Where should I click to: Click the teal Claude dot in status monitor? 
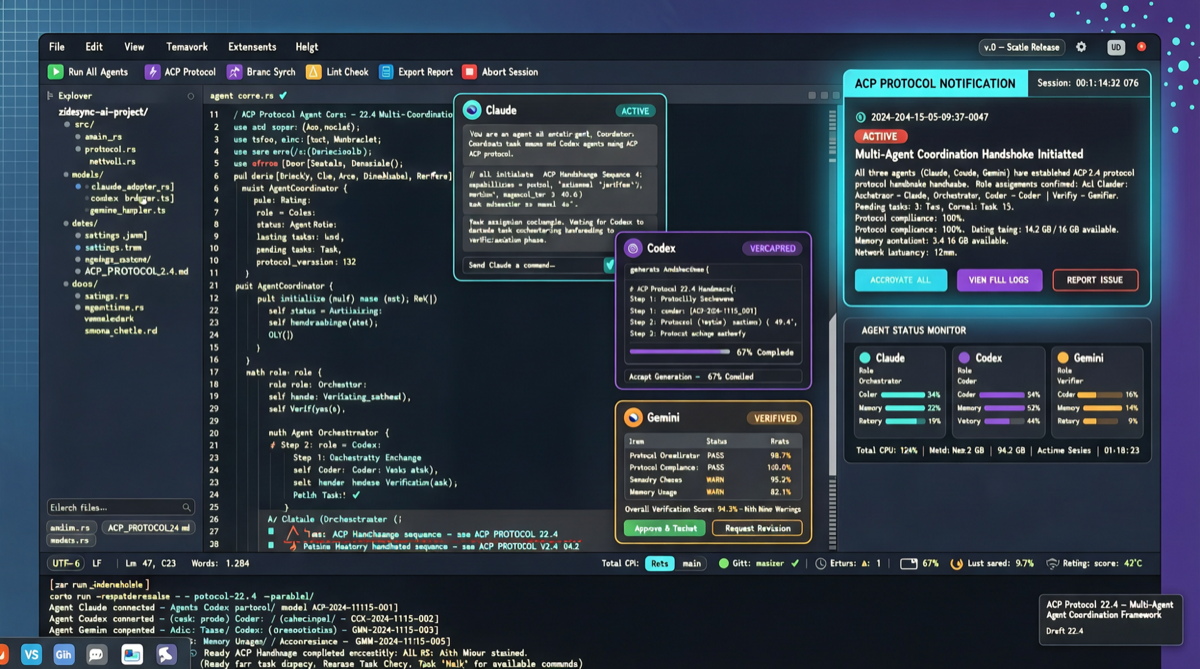865,357
